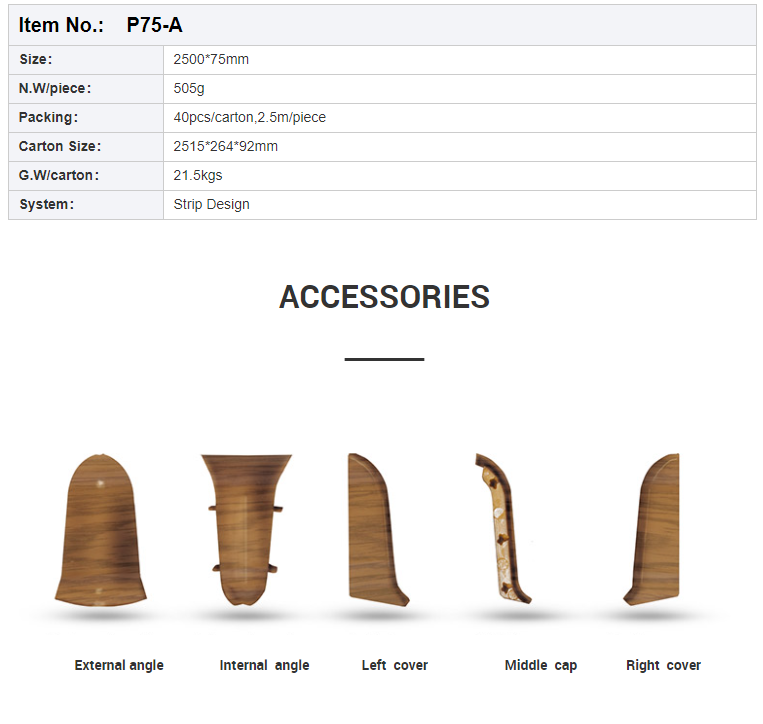Click the Right cover caption
763x724 pixels.
[663, 665]
